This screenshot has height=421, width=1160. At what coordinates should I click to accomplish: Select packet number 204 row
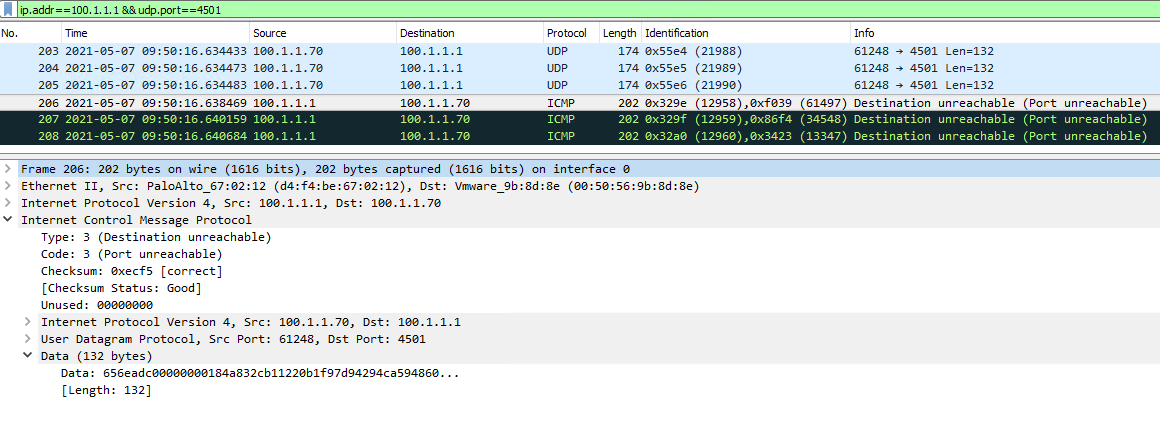pyautogui.click(x=580, y=69)
